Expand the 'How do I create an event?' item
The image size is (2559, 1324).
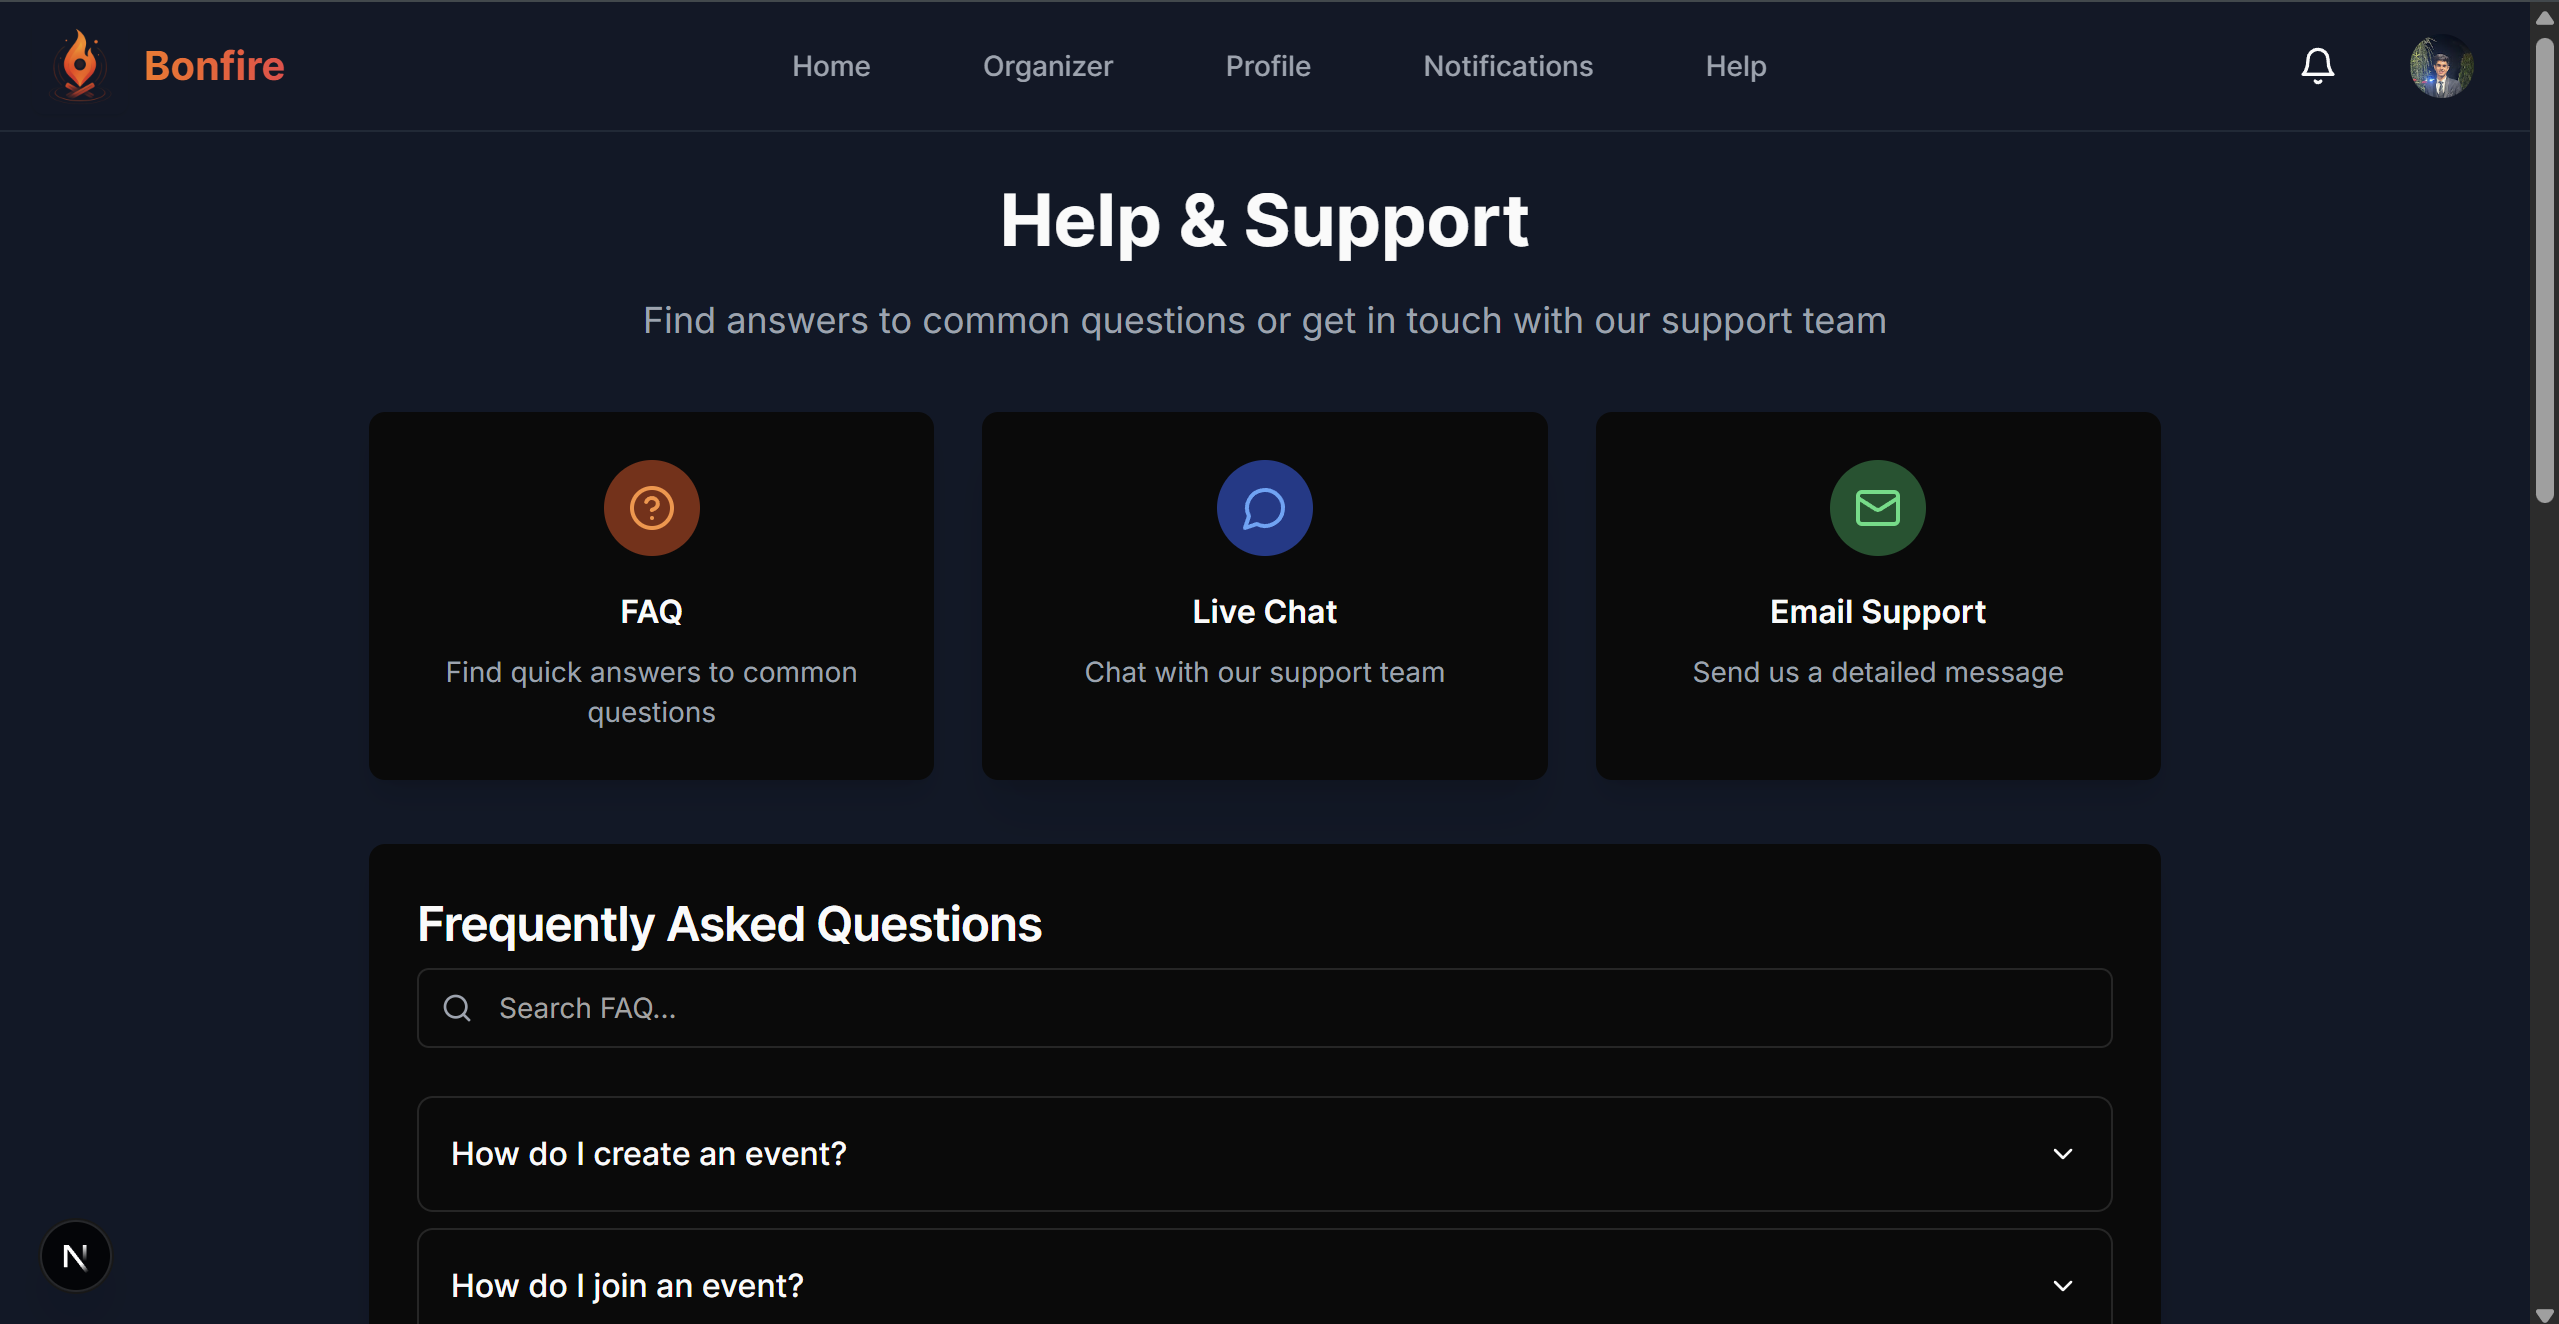click(649, 1154)
